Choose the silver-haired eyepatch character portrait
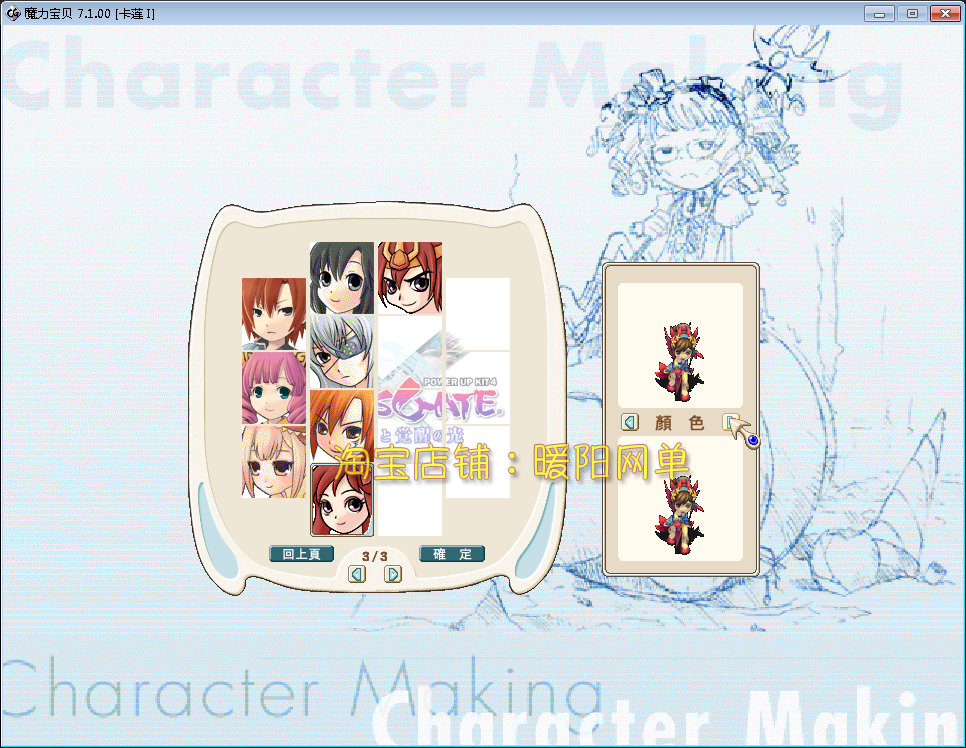Image resolution: width=966 pixels, height=748 pixels. (342, 352)
